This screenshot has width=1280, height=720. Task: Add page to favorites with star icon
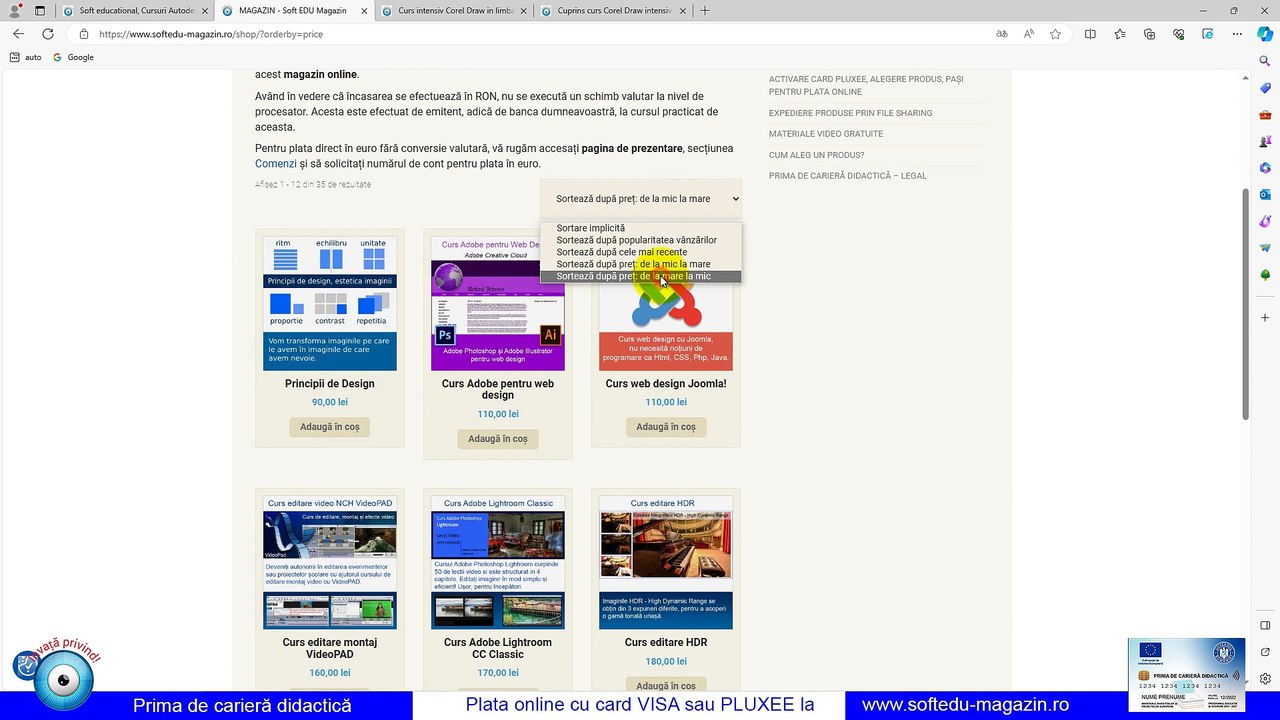click(x=1055, y=34)
